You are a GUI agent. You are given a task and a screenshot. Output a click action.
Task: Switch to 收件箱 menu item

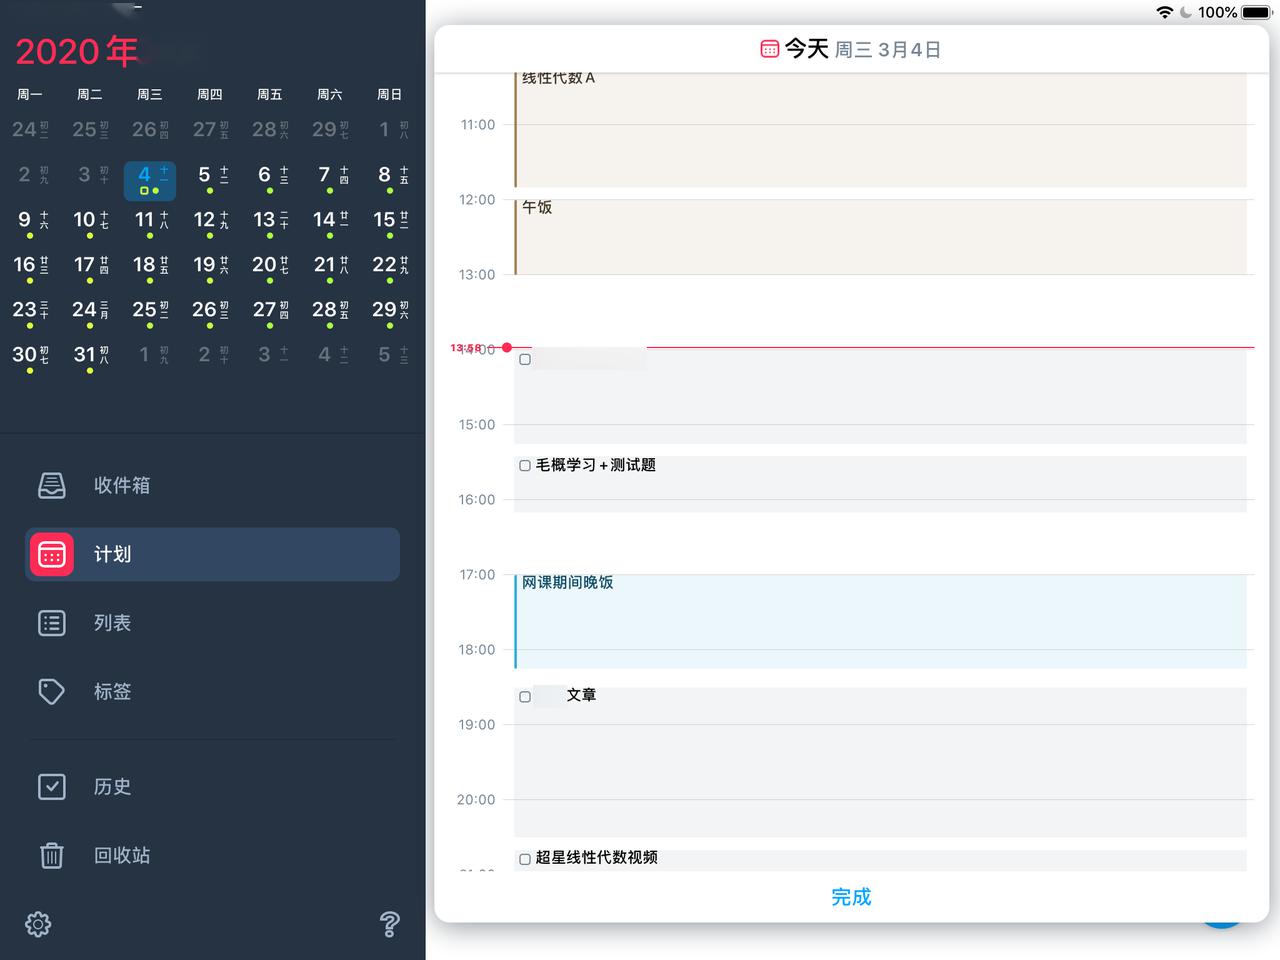[x=212, y=485]
